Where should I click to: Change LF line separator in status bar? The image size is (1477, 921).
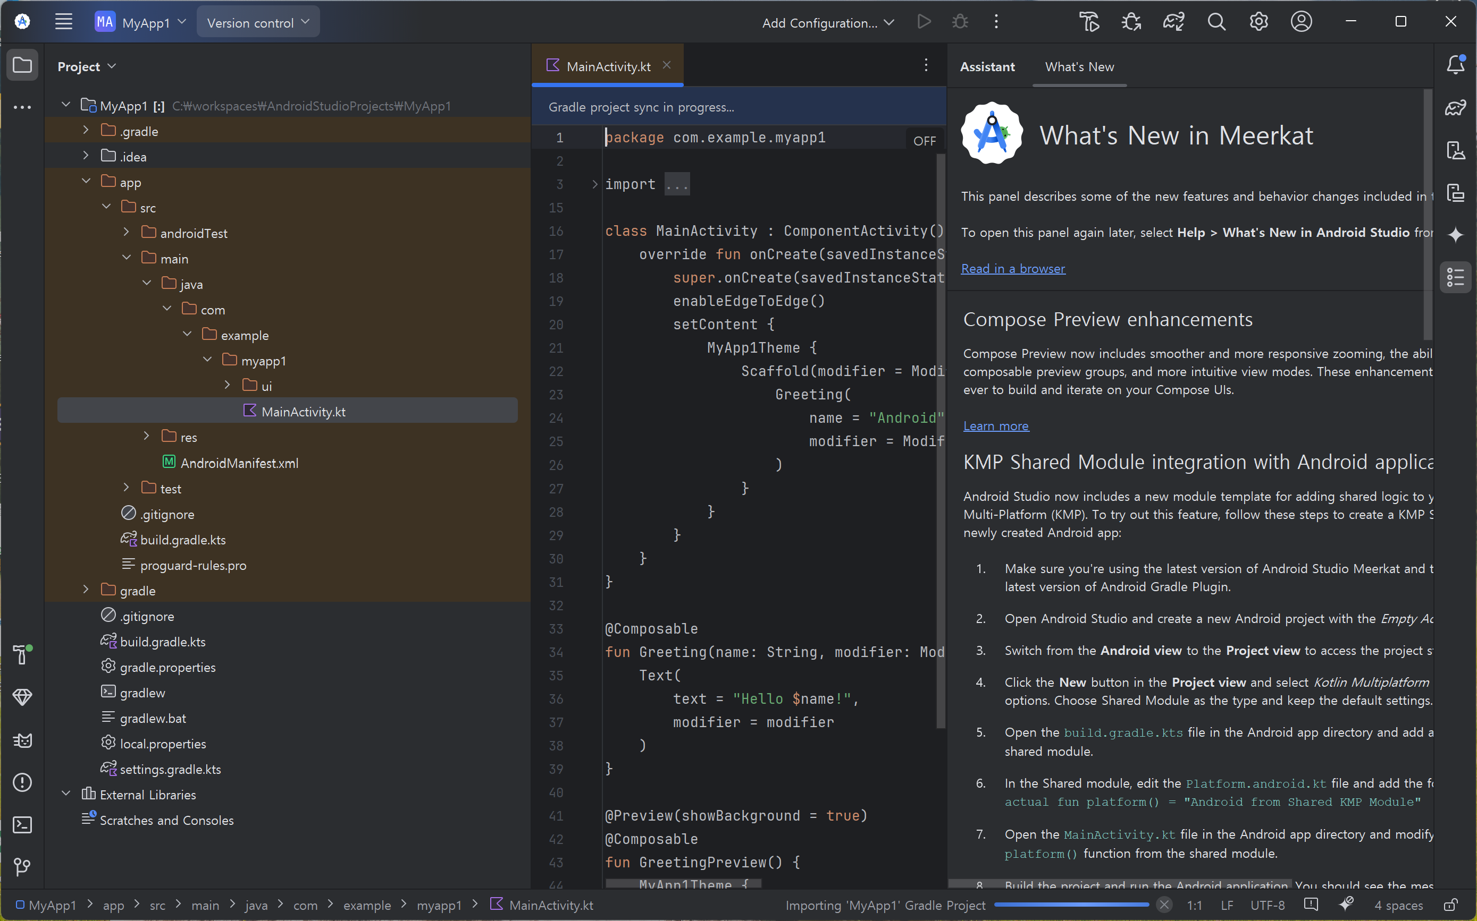point(1227,905)
